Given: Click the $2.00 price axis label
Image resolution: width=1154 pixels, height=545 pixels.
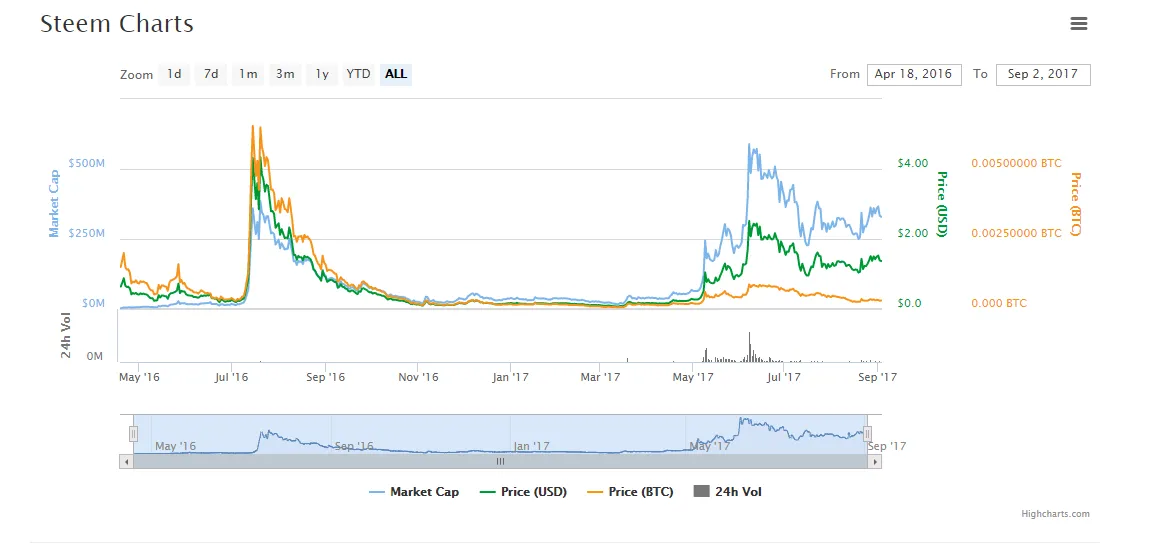Looking at the screenshot, I should 913,233.
